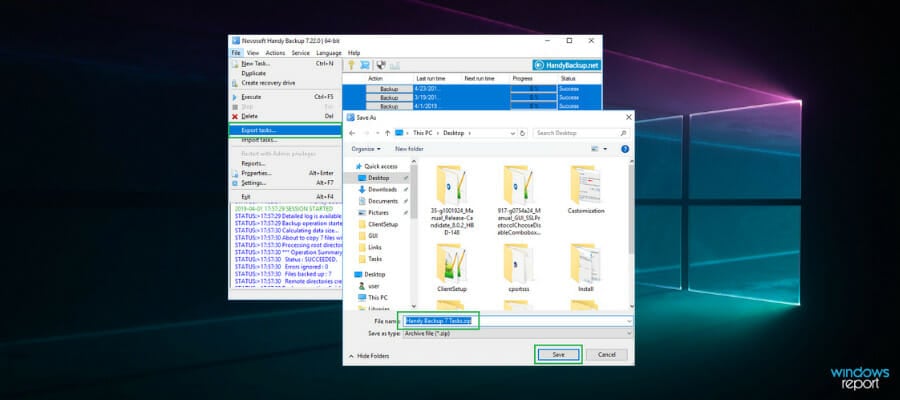Open the File menu in Handy Backup

[x=236, y=53]
